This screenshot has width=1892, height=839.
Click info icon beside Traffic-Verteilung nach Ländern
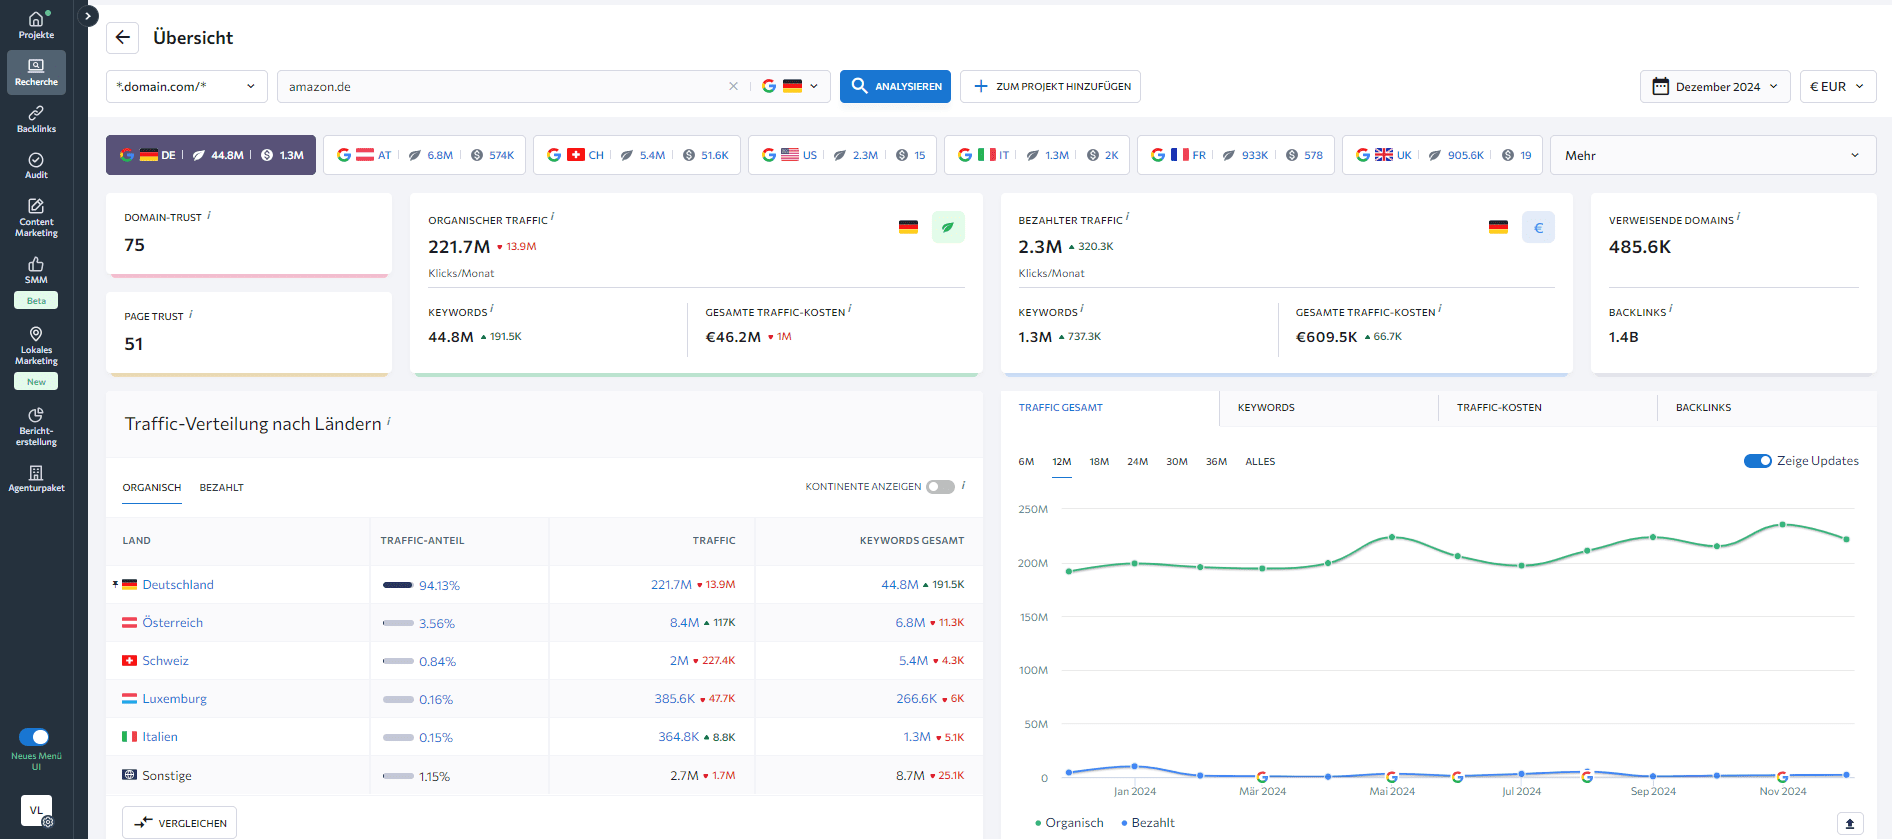[389, 421]
